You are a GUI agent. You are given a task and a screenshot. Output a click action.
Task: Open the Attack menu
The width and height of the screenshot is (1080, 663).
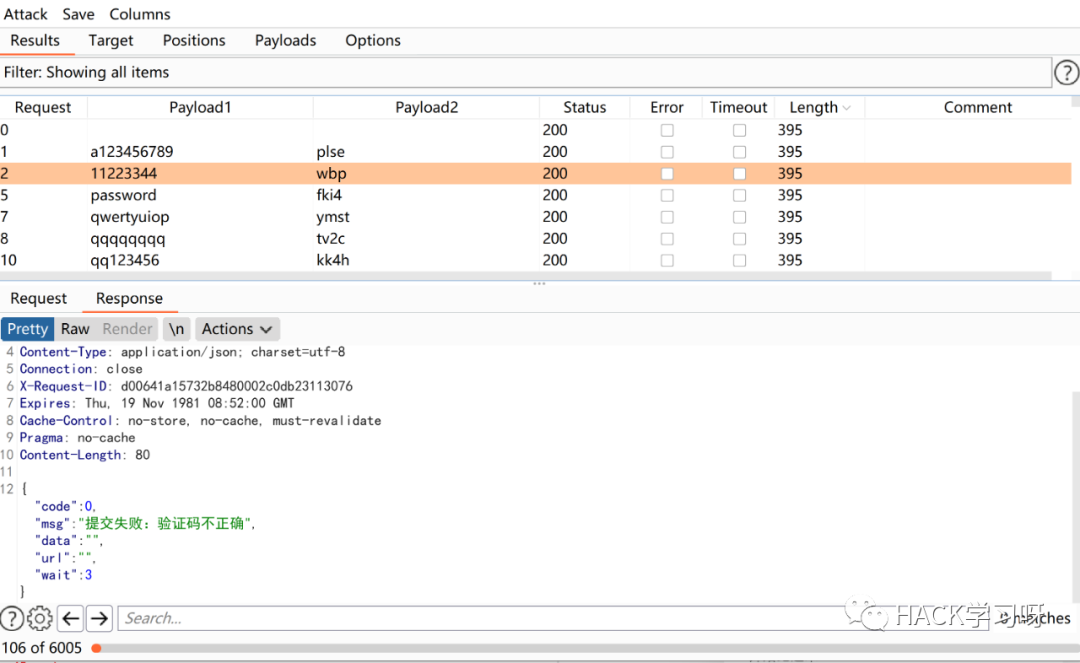[25, 14]
